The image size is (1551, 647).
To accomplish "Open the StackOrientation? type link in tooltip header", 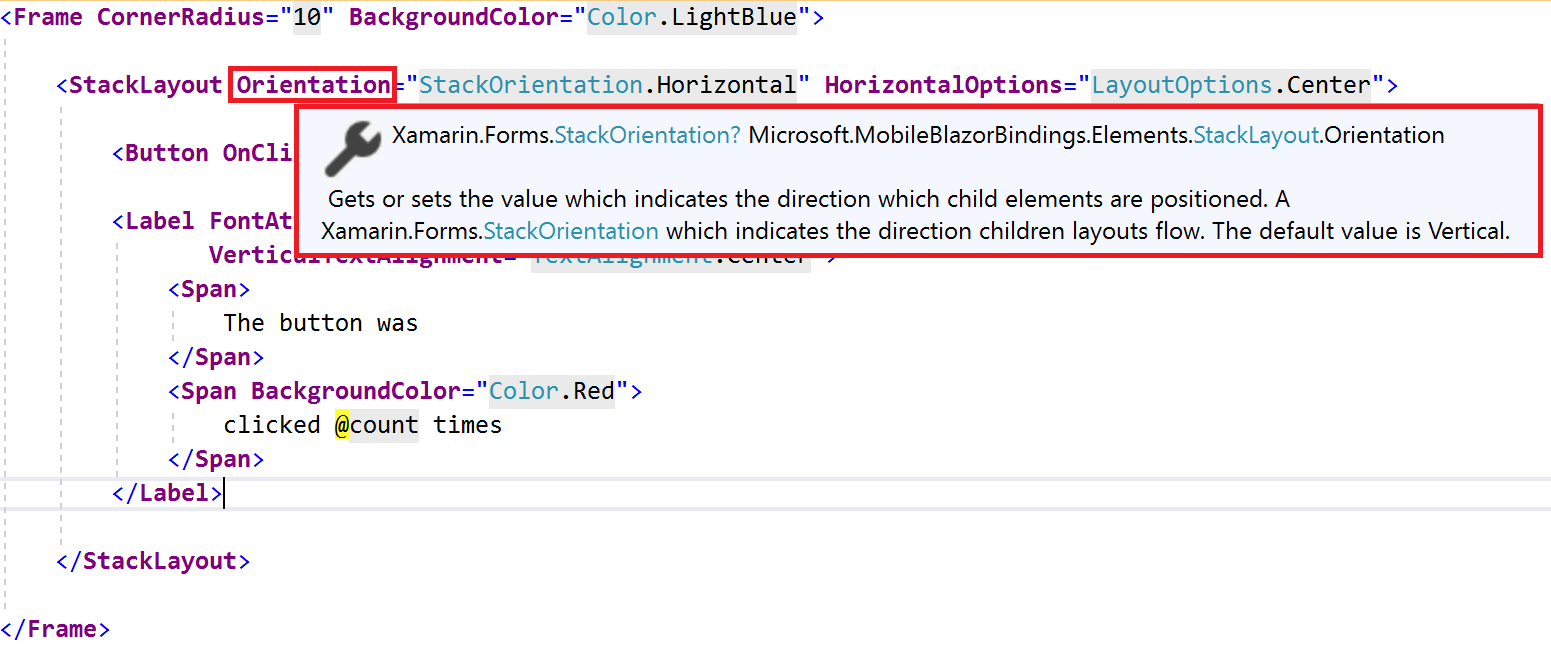I will click(x=647, y=135).
